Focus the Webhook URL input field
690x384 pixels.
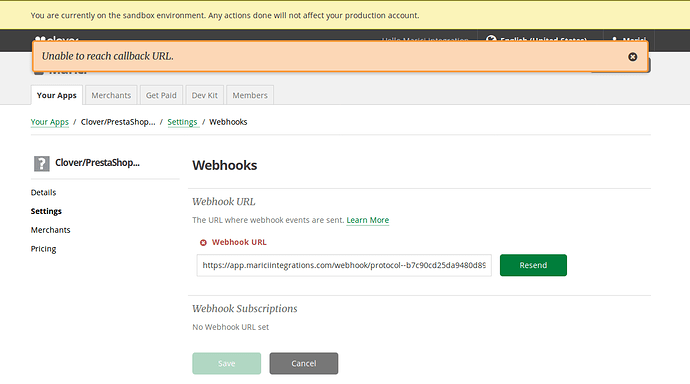344,265
